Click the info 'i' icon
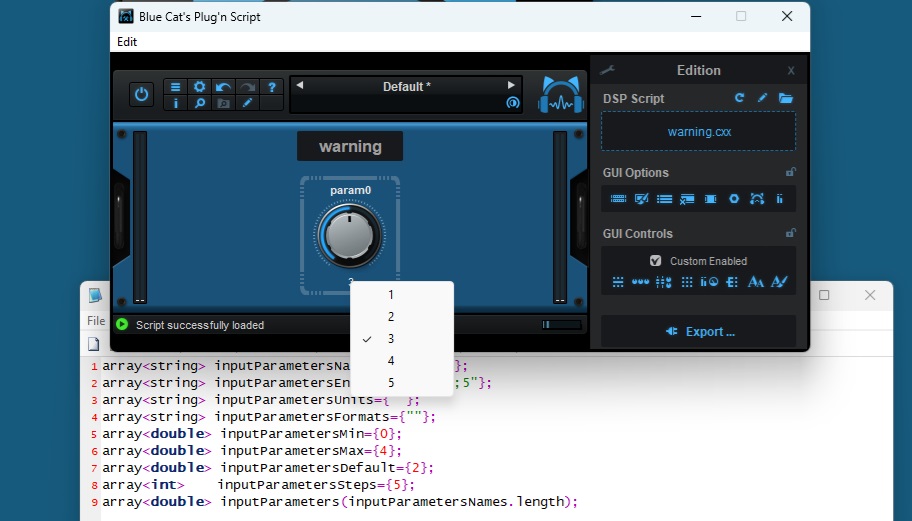Viewport: 912px width, 521px height. click(175, 103)
